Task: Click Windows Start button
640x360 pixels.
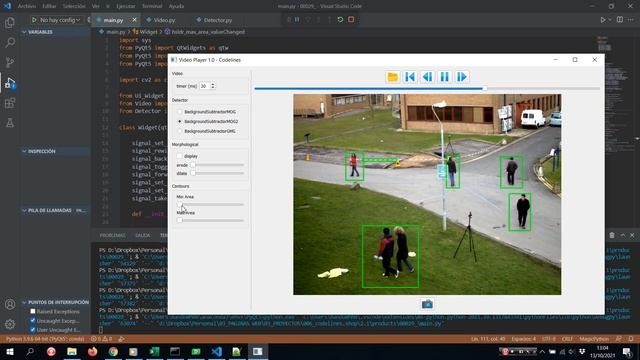Action: tap(10, 351)
